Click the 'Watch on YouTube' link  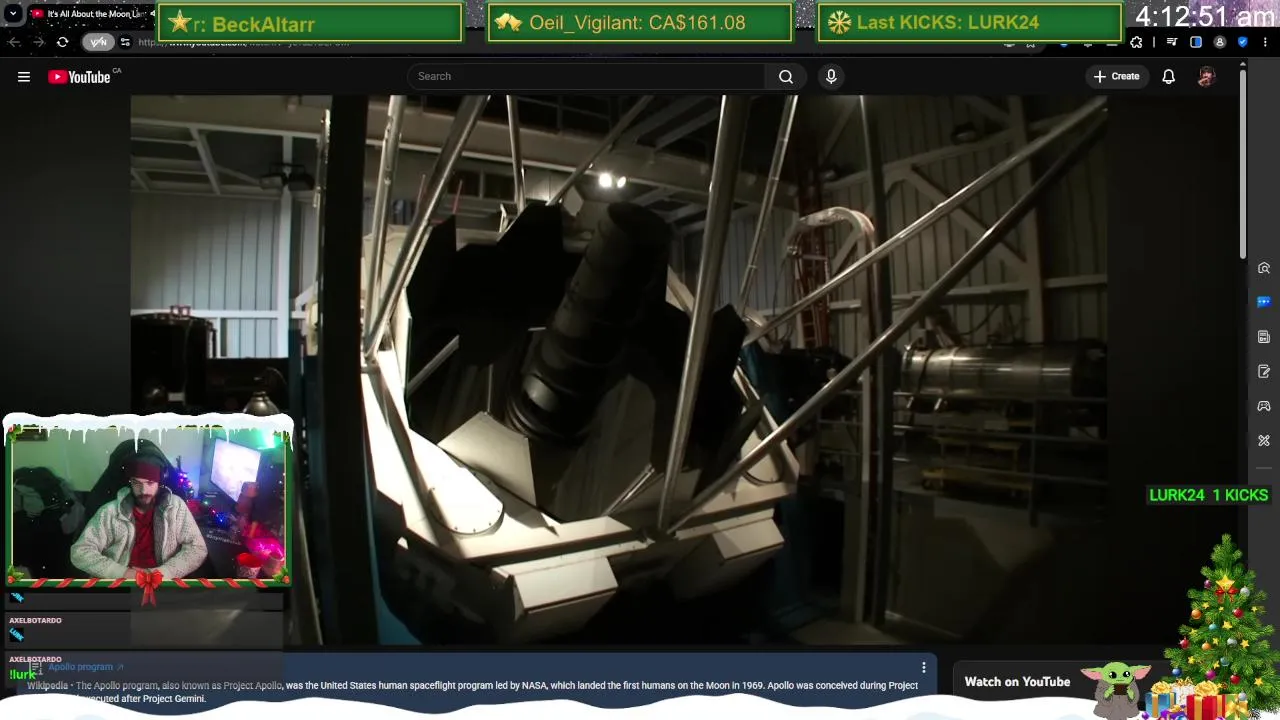click(x=1017, y=682)
